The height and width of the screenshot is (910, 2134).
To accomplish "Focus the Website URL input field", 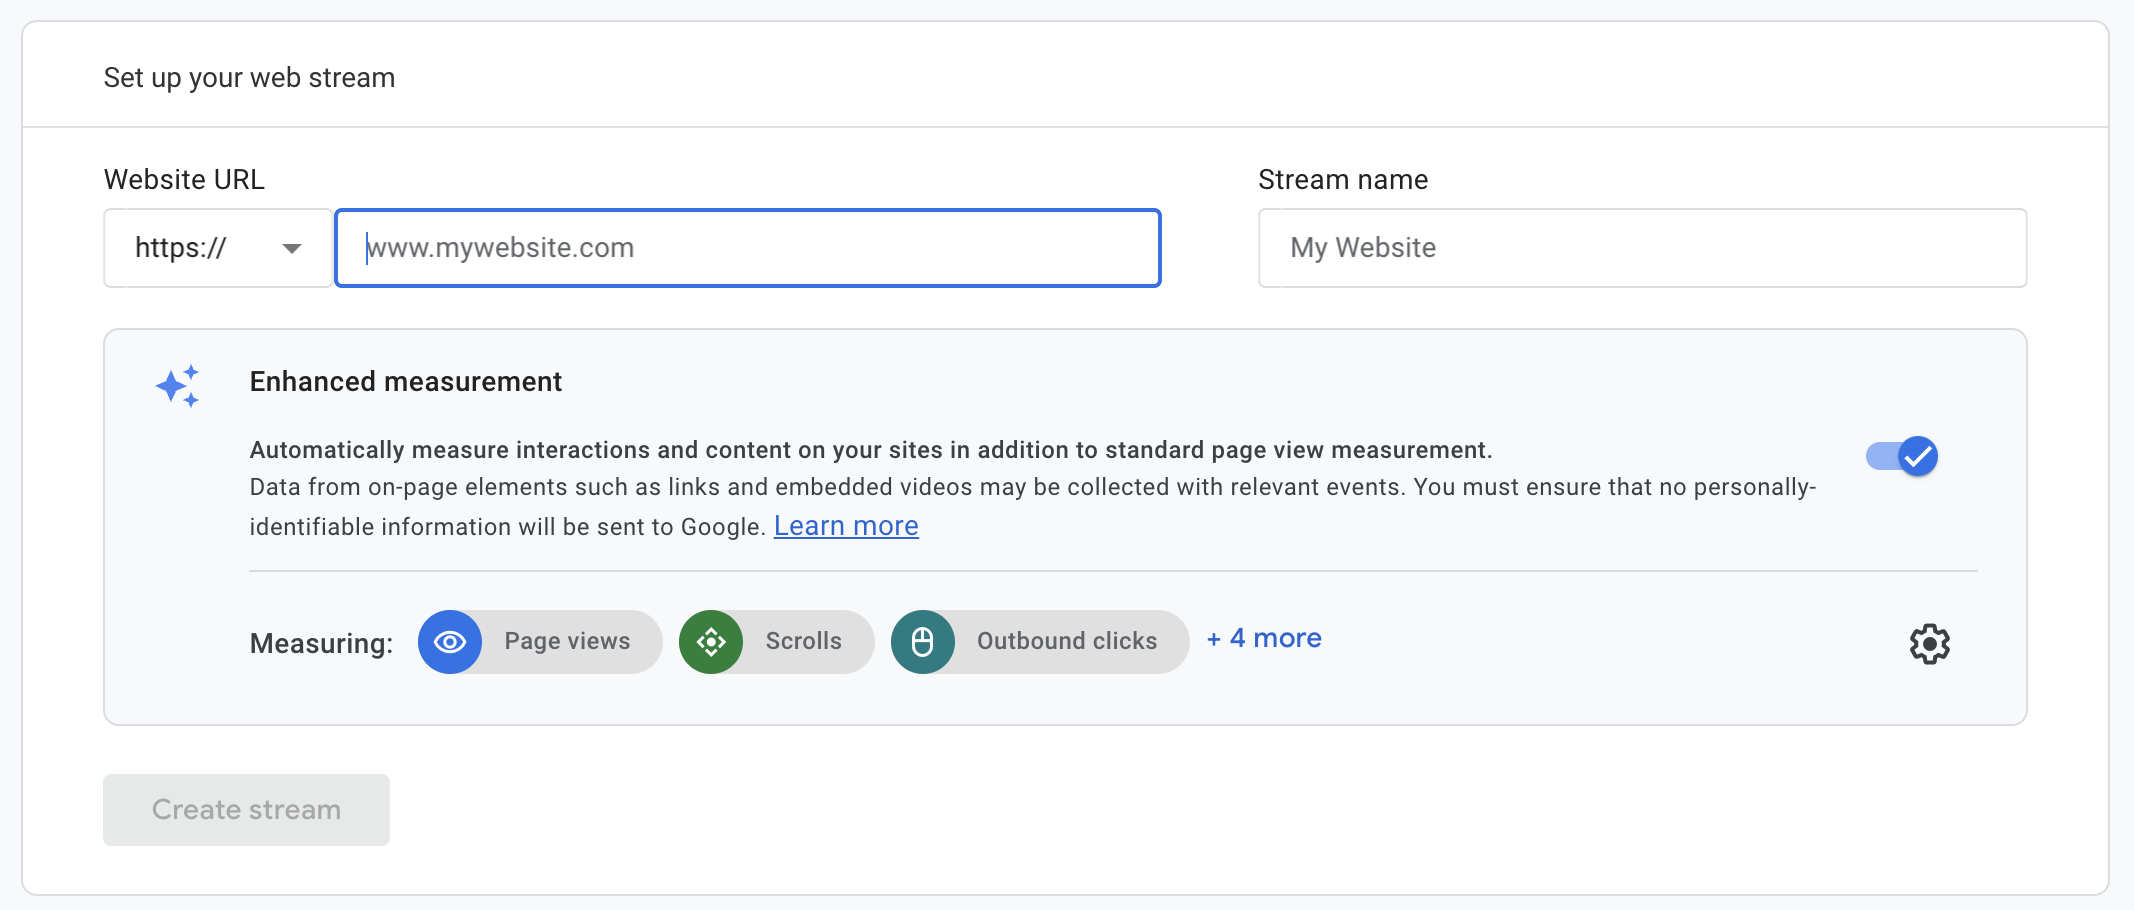I will pyautogui.click(x=748, y=248).
